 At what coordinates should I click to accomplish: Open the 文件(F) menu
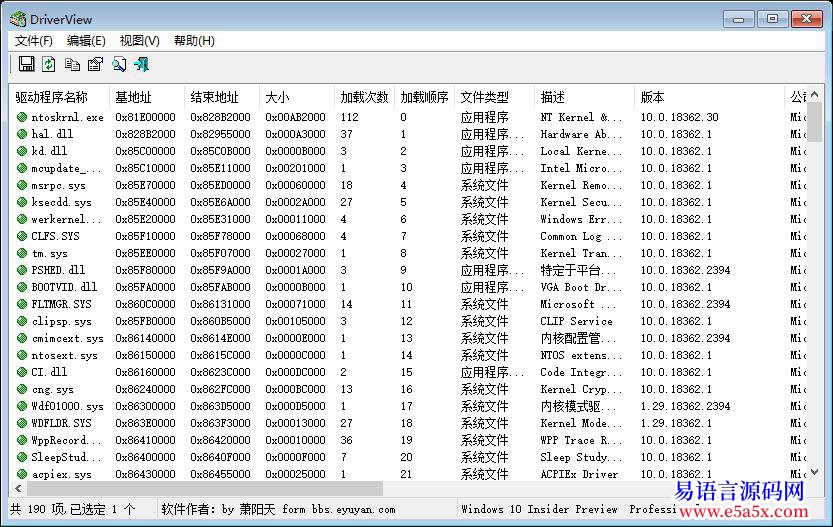point(33,41)
